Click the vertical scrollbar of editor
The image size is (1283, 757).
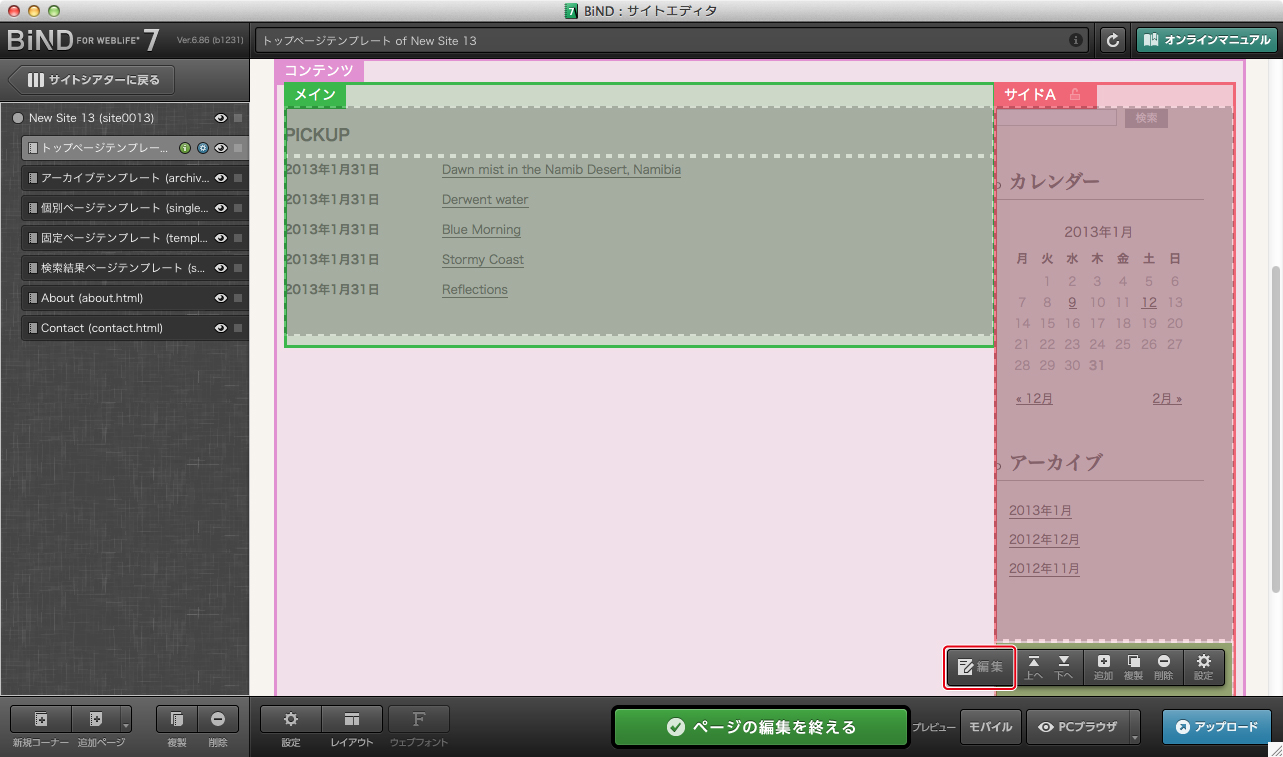tap(1275, 429)
